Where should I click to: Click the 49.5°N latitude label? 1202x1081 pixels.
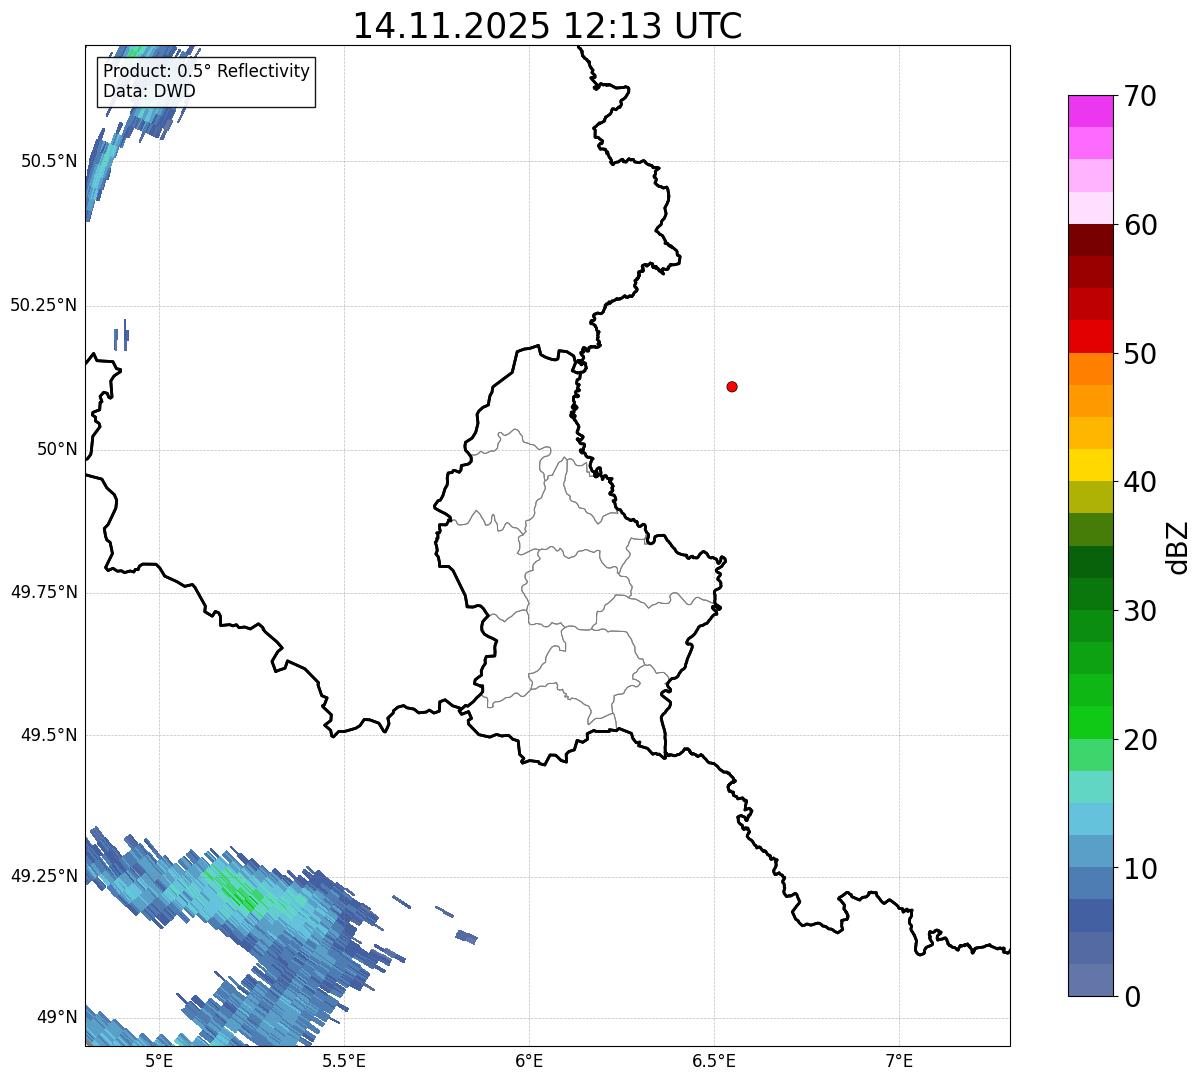(x=49, y=735)
